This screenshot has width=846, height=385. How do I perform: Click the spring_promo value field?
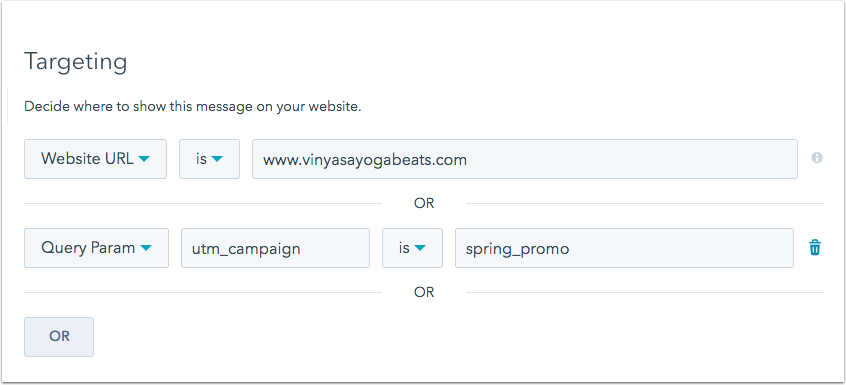624,248
